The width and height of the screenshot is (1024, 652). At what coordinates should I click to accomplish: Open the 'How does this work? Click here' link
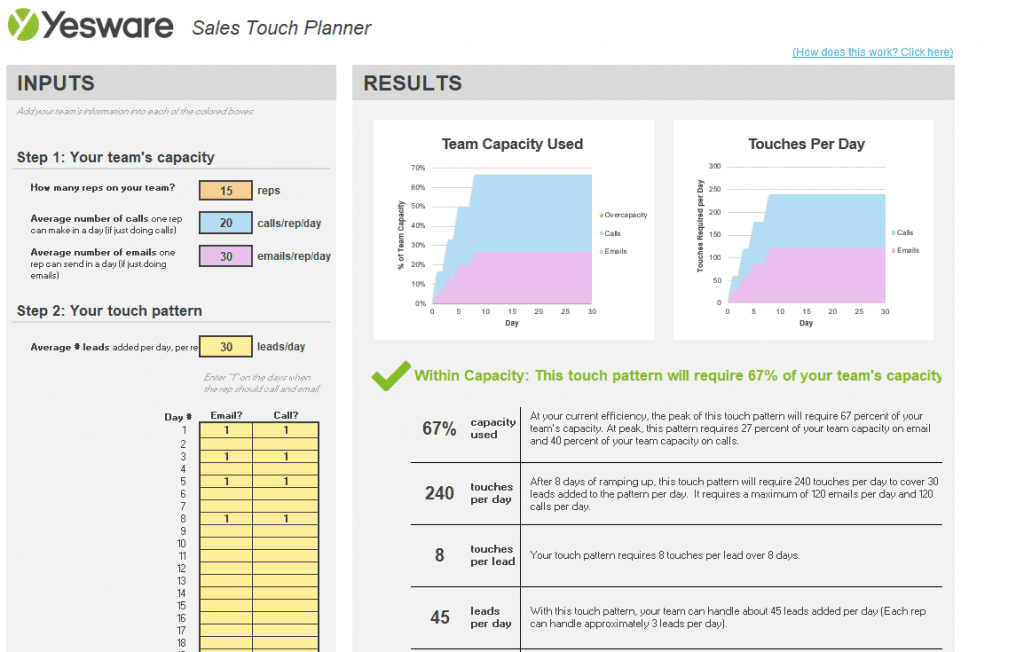(872, 51)
